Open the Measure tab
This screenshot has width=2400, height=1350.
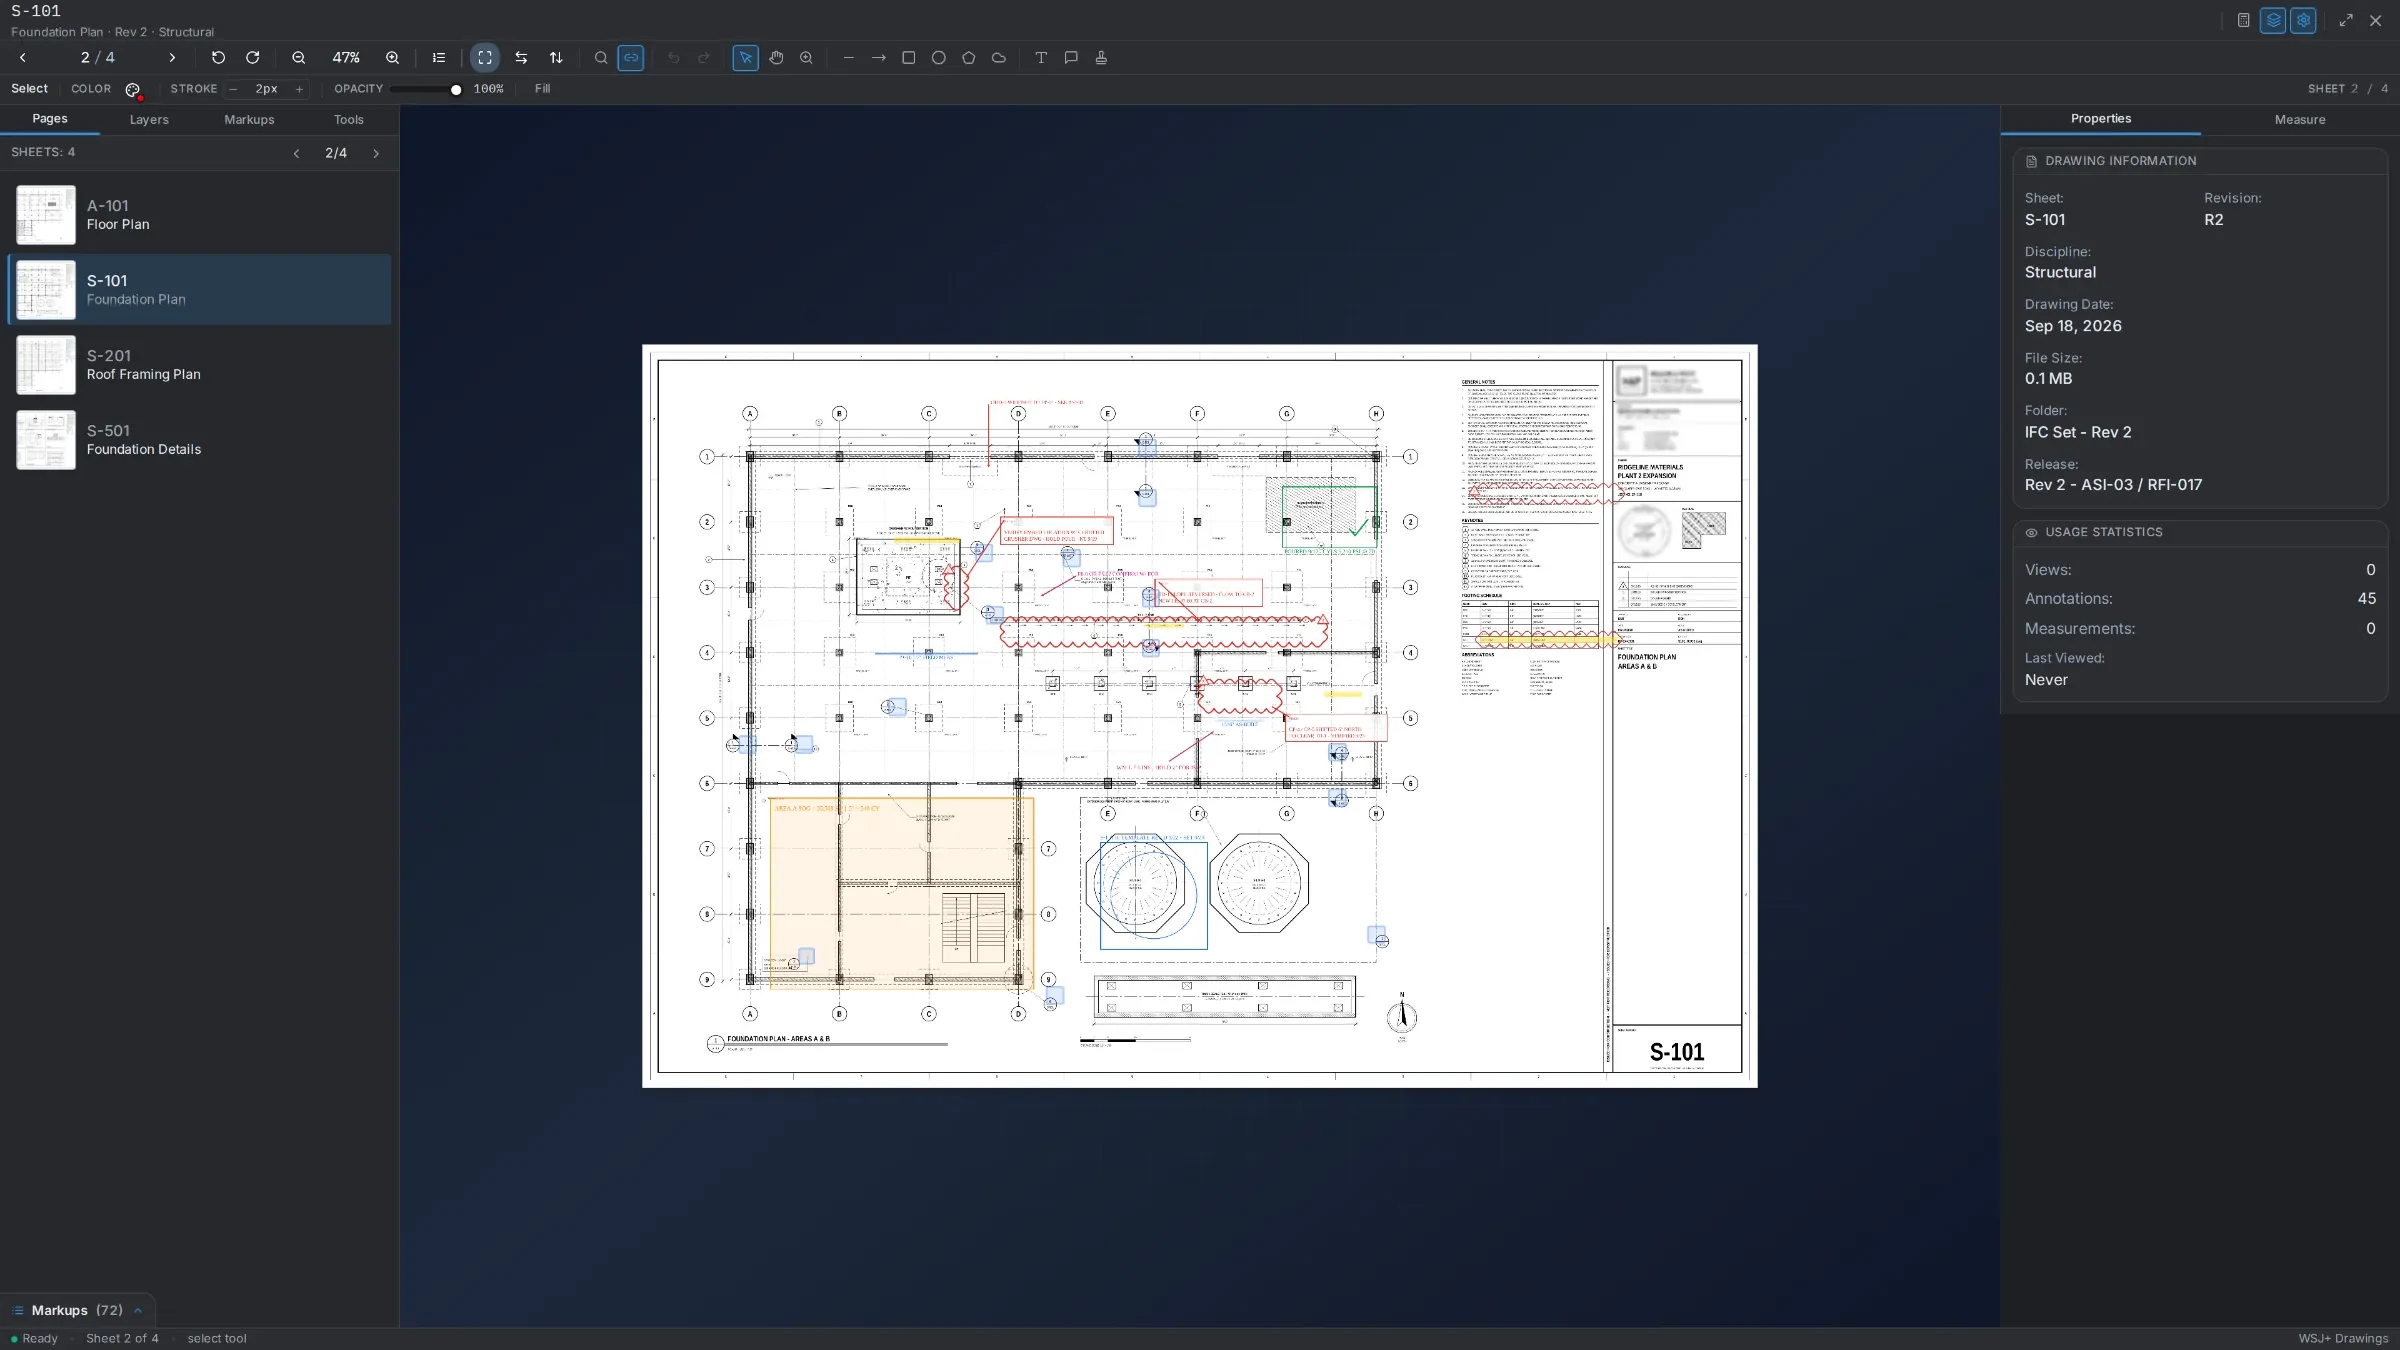tap(2300, 120)
